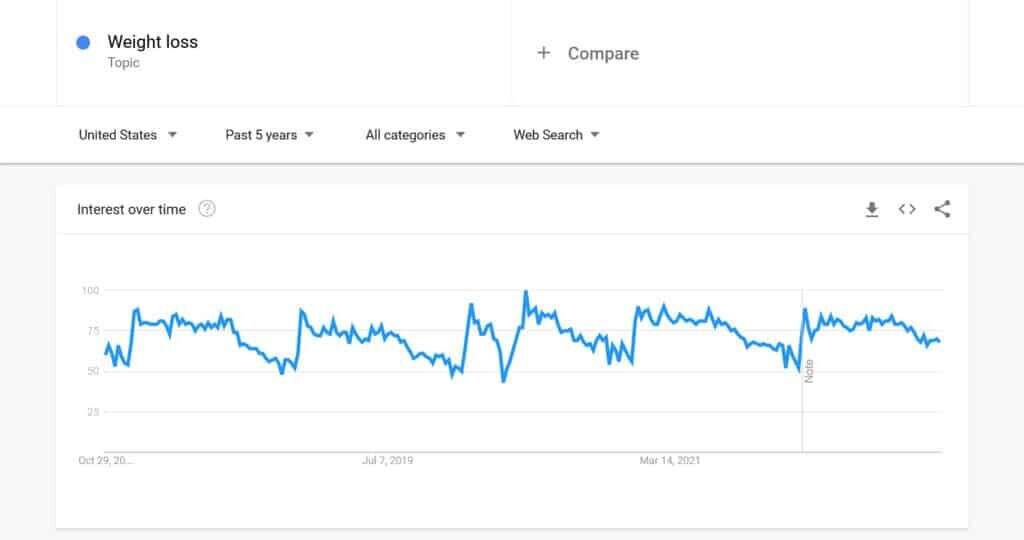This screenshot has height=540, width=1024.
Task: Click the Mar 14, 2021 date label
Action: (669, 461)
